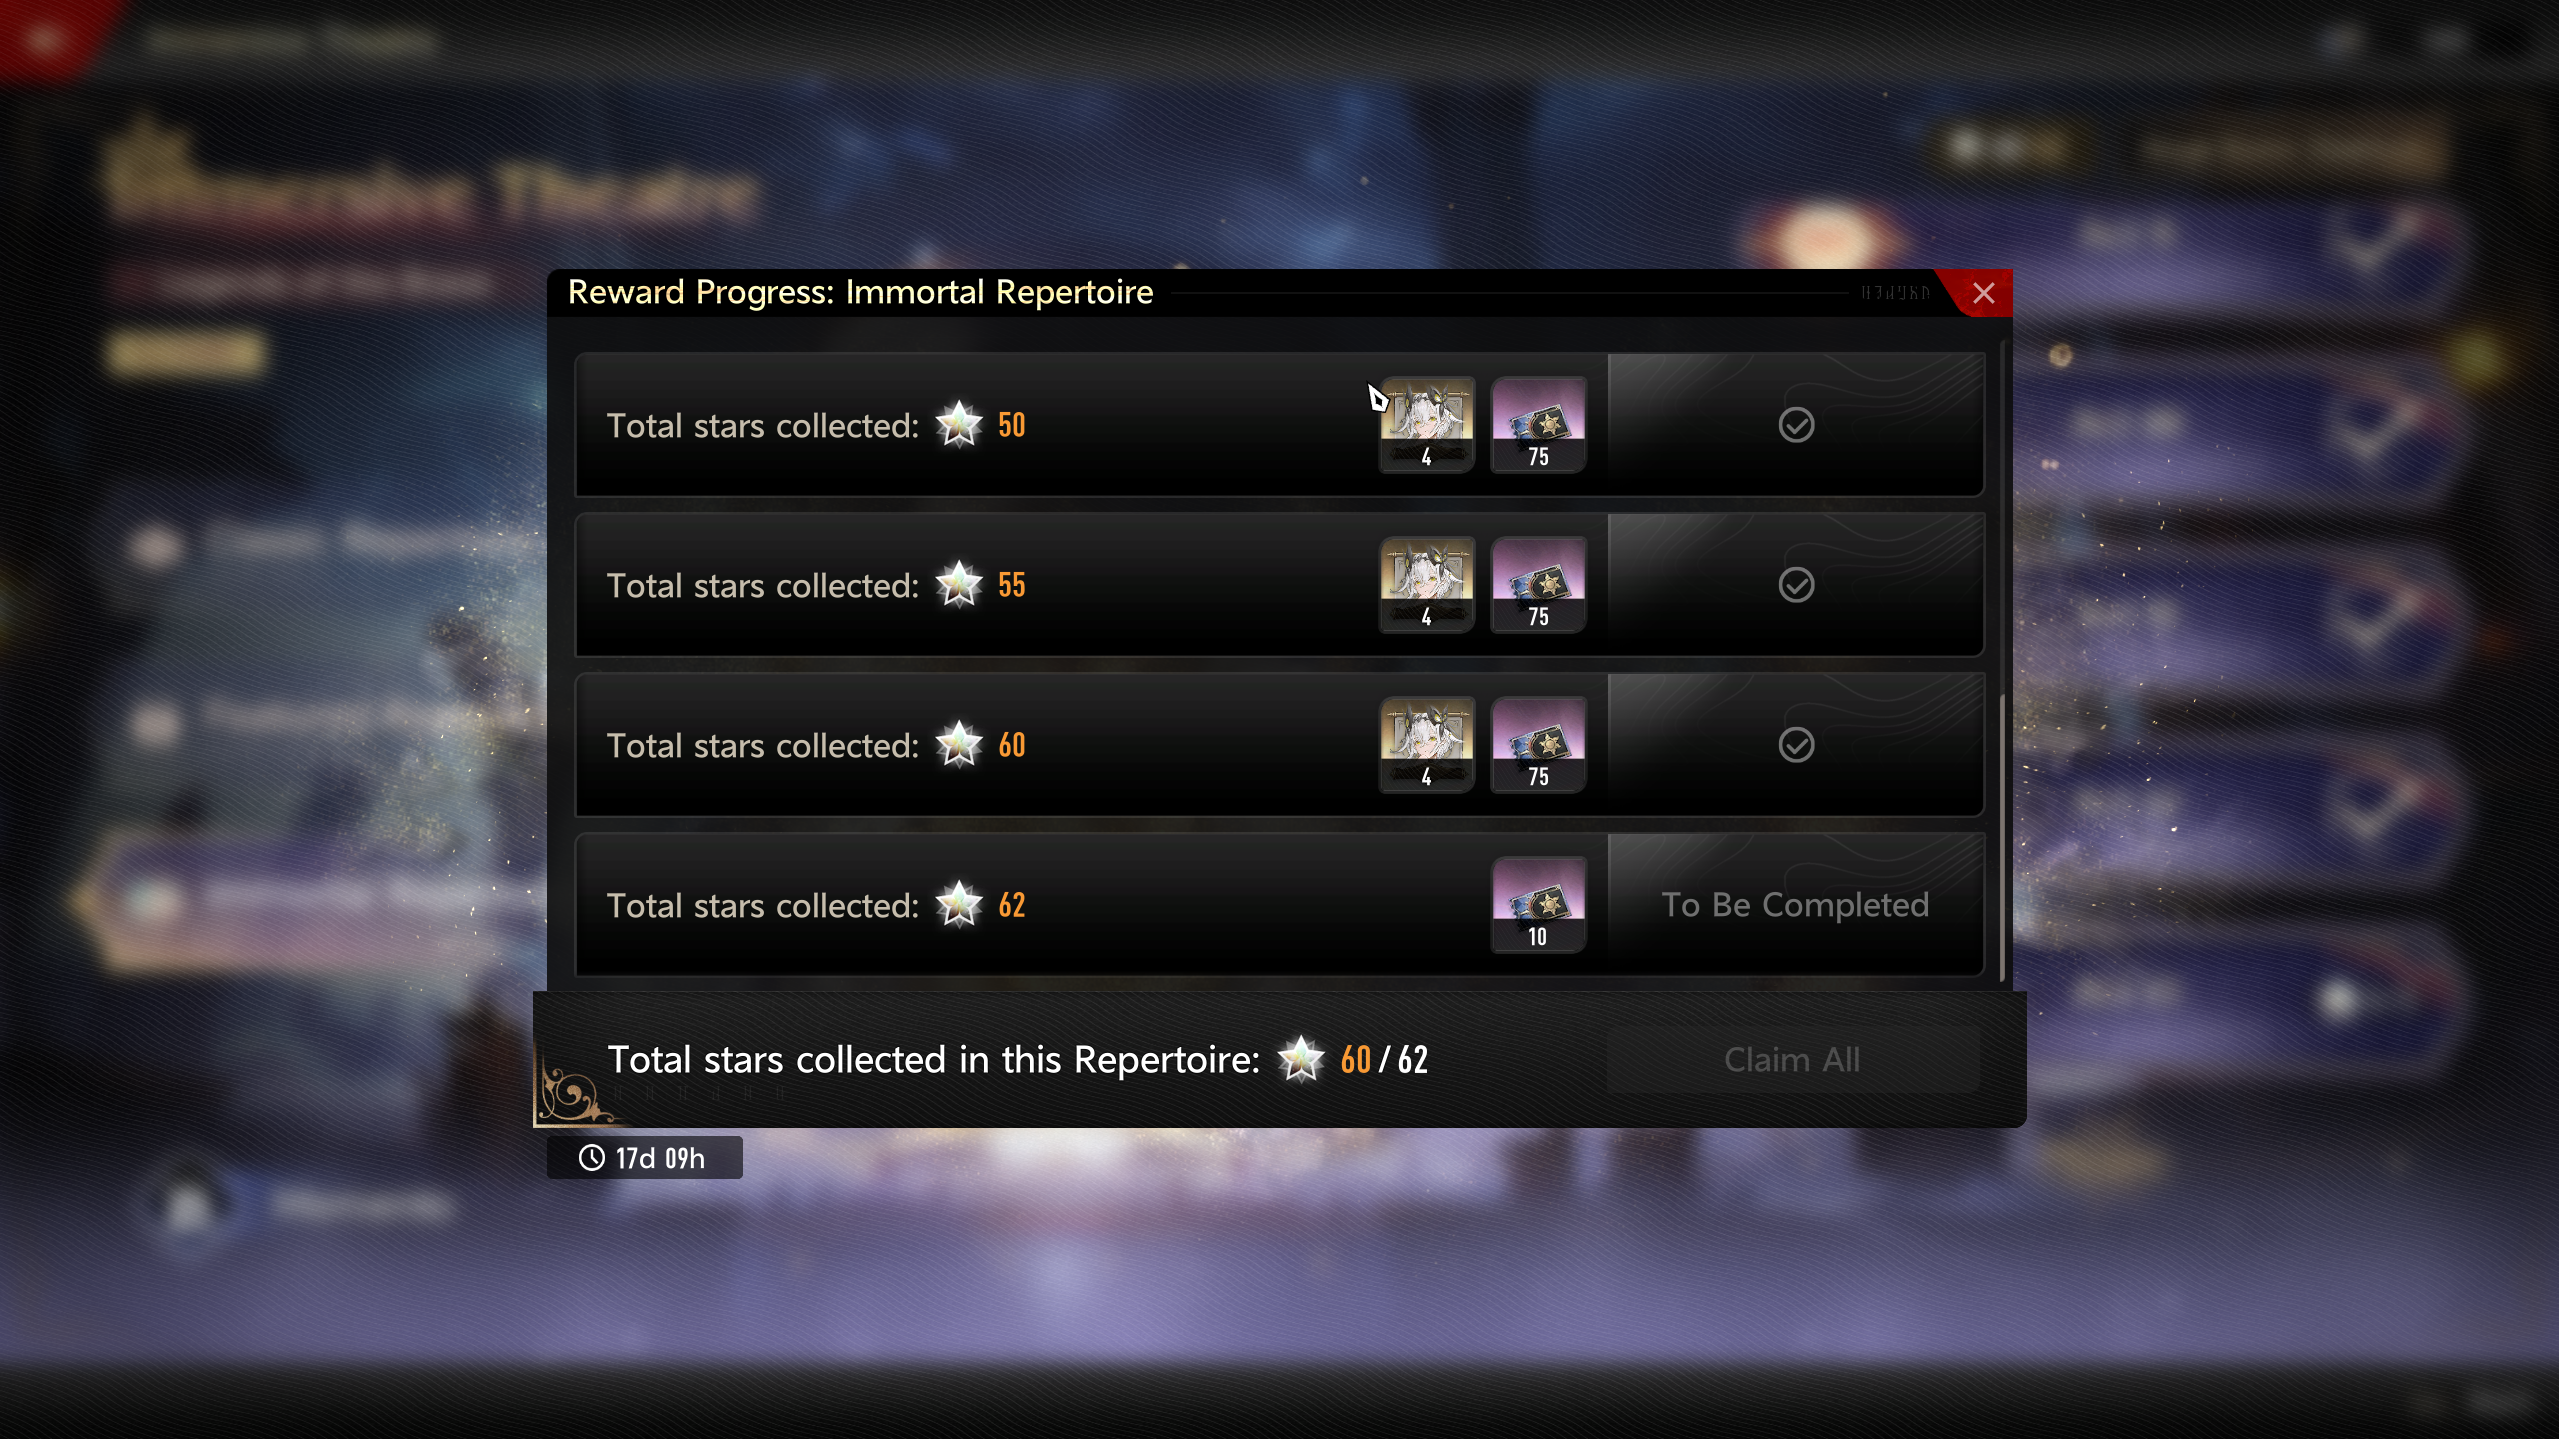Click the star icon next to 50
The image size is (2559, 1439).
pyautogui.click(x=959, y=425)
